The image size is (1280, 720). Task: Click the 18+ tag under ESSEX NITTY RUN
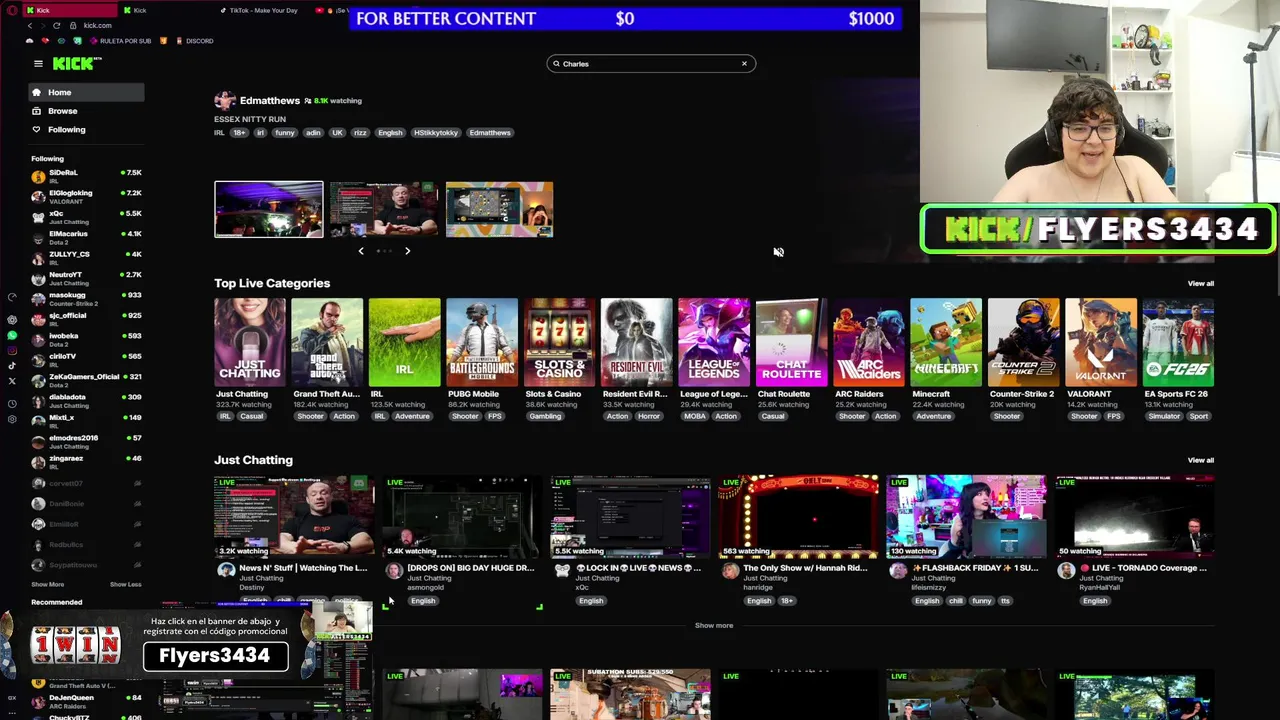point(239,132)
